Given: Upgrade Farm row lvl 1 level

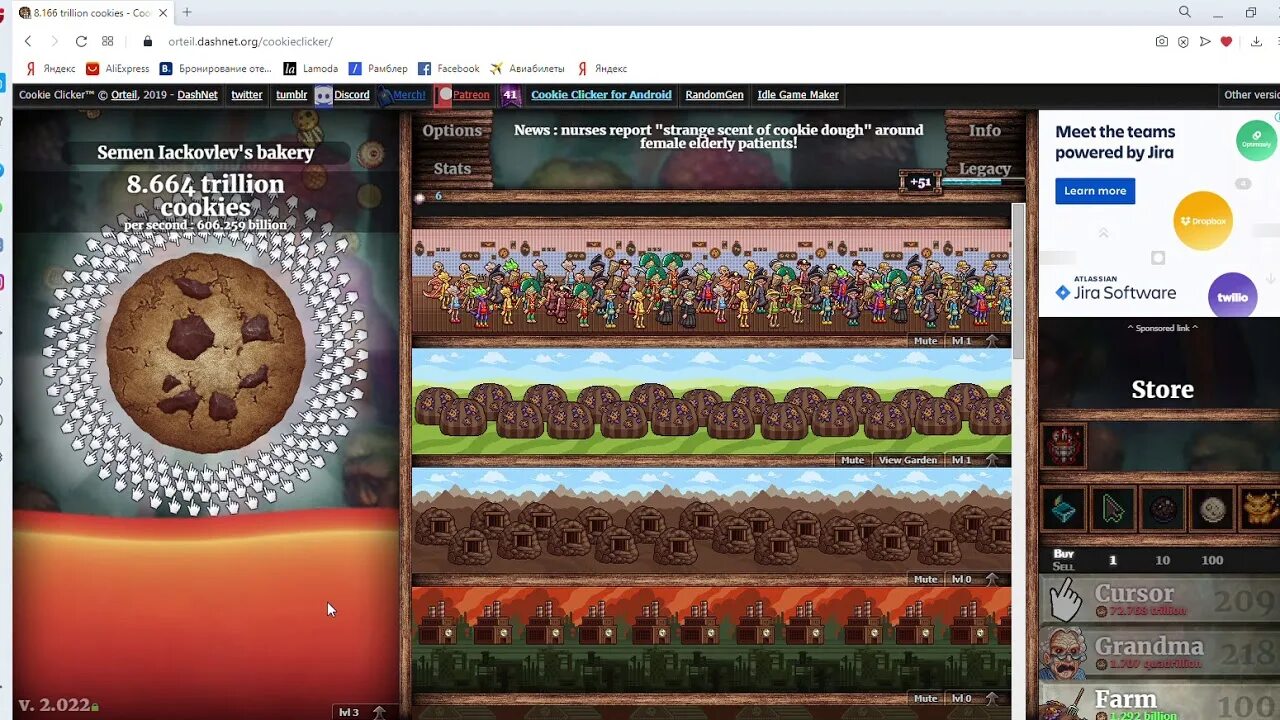Looking at the screenshot, I should click(x=975, y=460).
